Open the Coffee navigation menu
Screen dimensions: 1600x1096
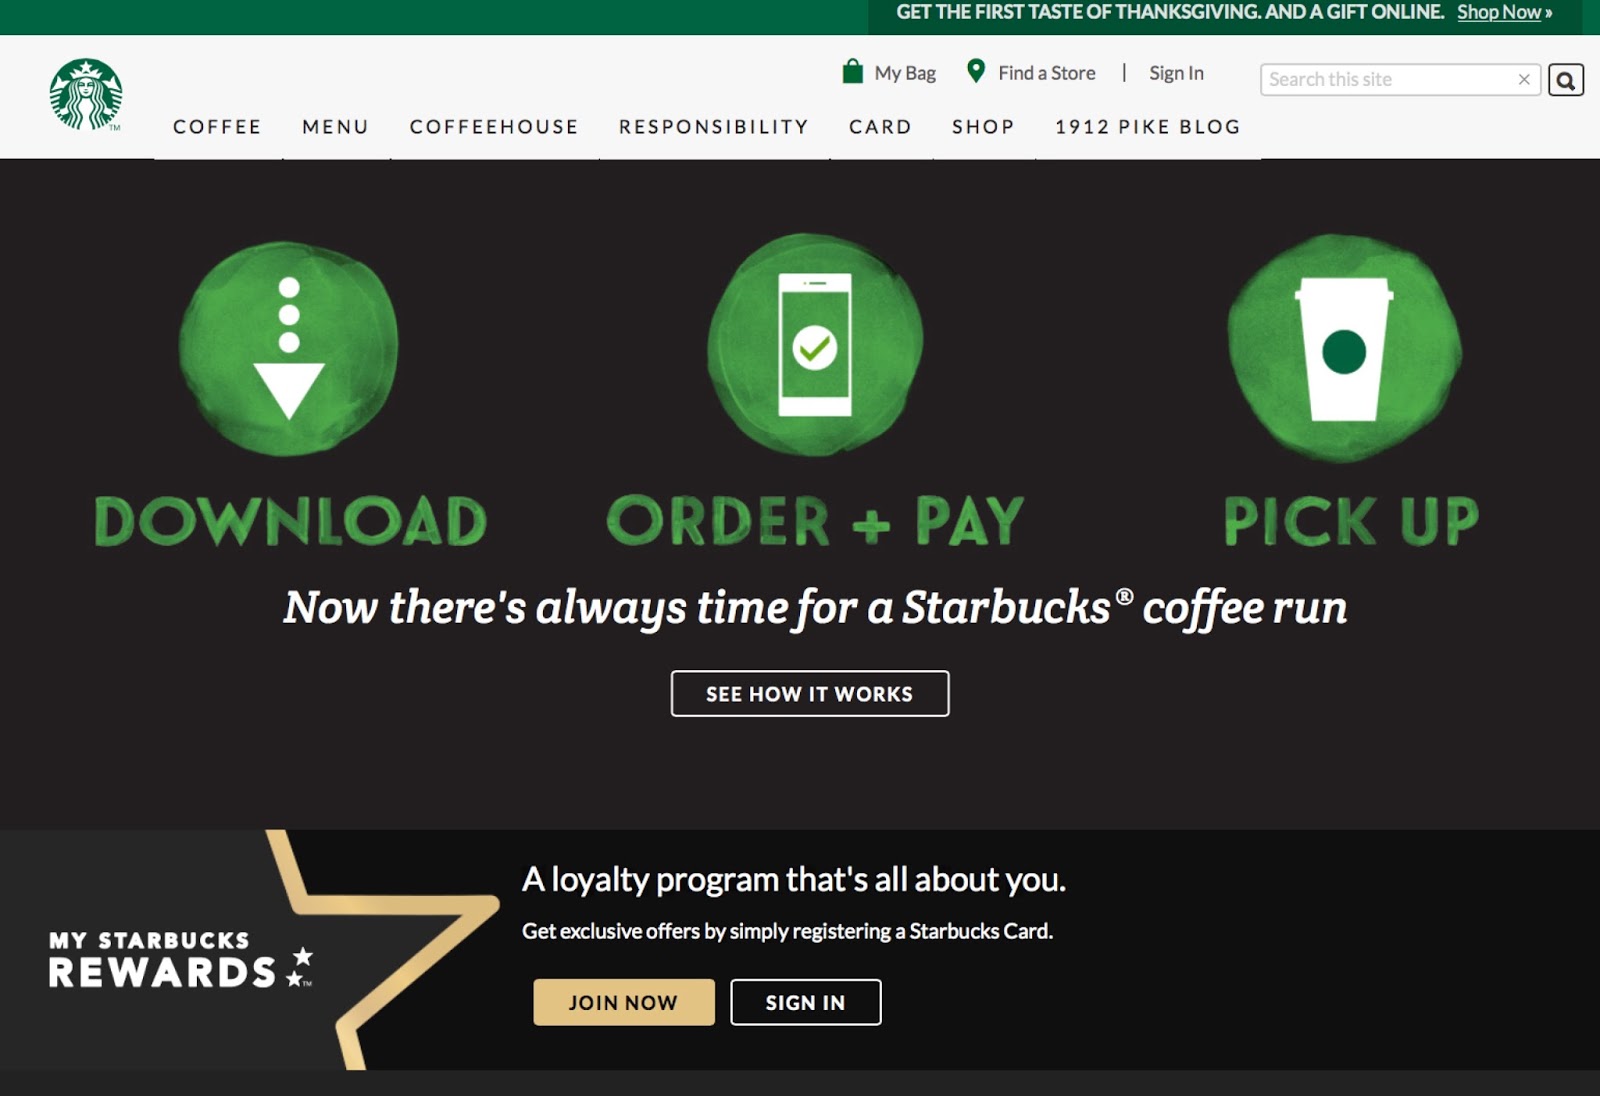[x=217, y=127]
